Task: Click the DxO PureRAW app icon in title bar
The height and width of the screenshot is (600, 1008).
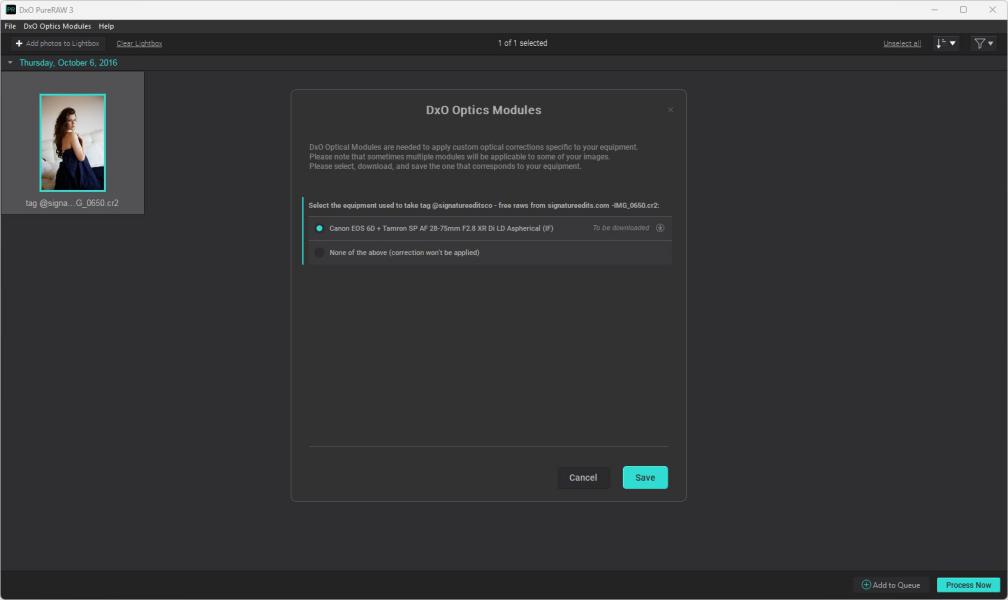Action: pos(11,10)
